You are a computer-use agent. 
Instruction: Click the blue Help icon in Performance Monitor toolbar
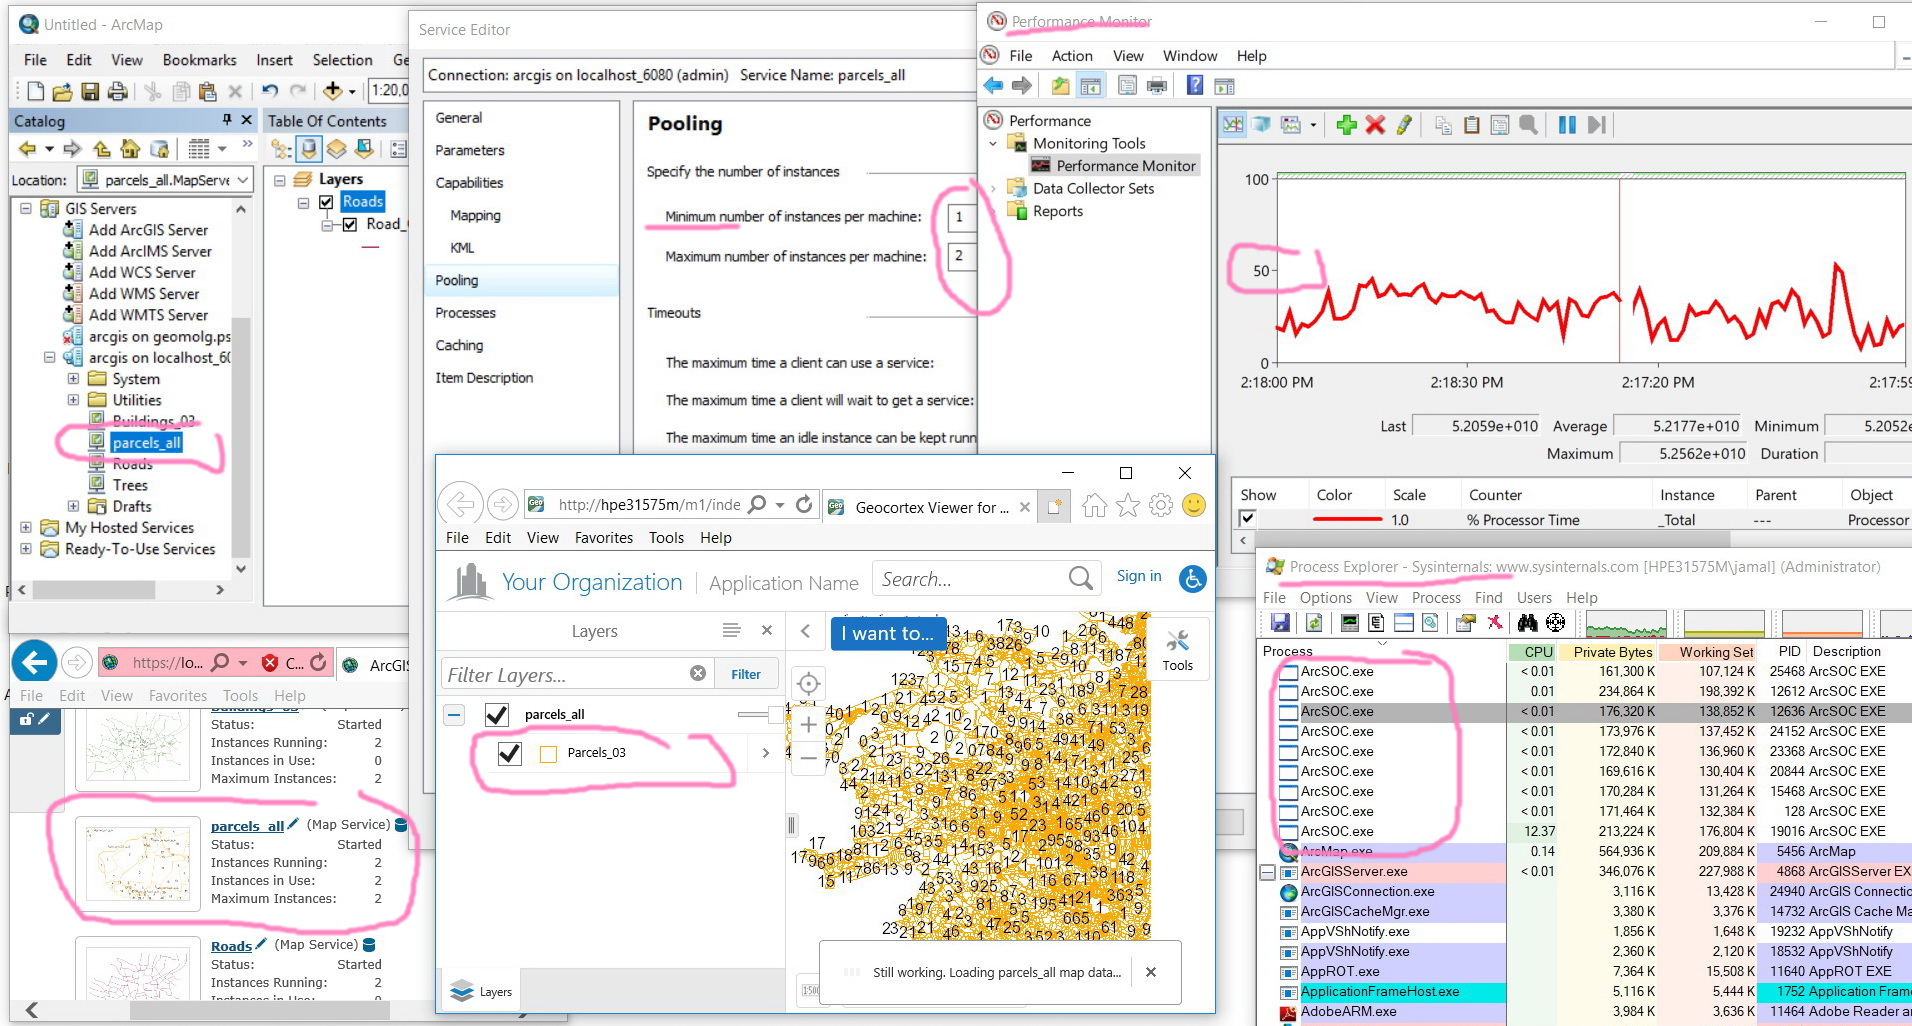click(1194, 85)
